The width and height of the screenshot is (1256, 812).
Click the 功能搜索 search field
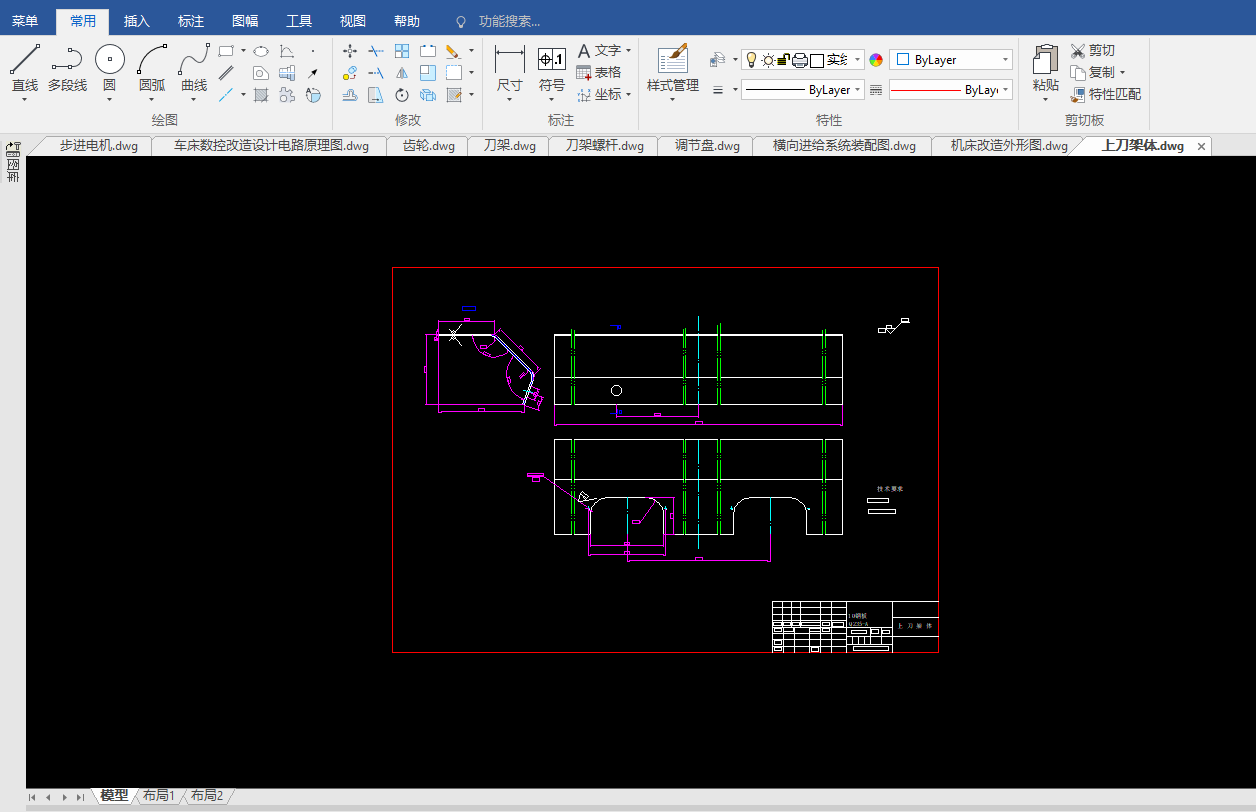(x=509, y=21)
